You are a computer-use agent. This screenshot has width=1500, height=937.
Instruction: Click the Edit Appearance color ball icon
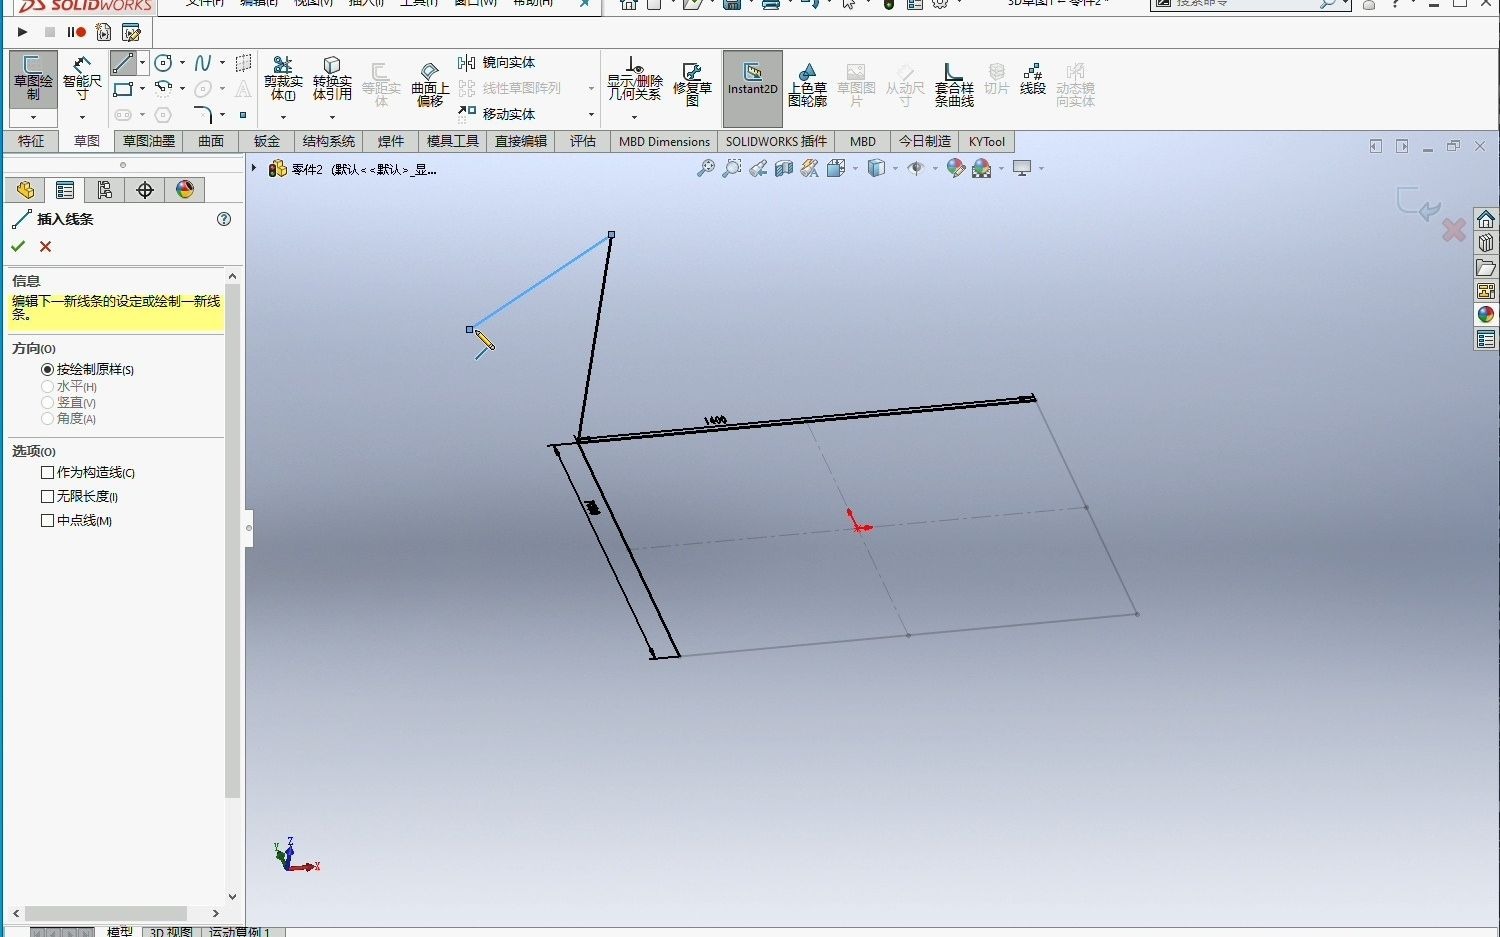pos(955,168)
